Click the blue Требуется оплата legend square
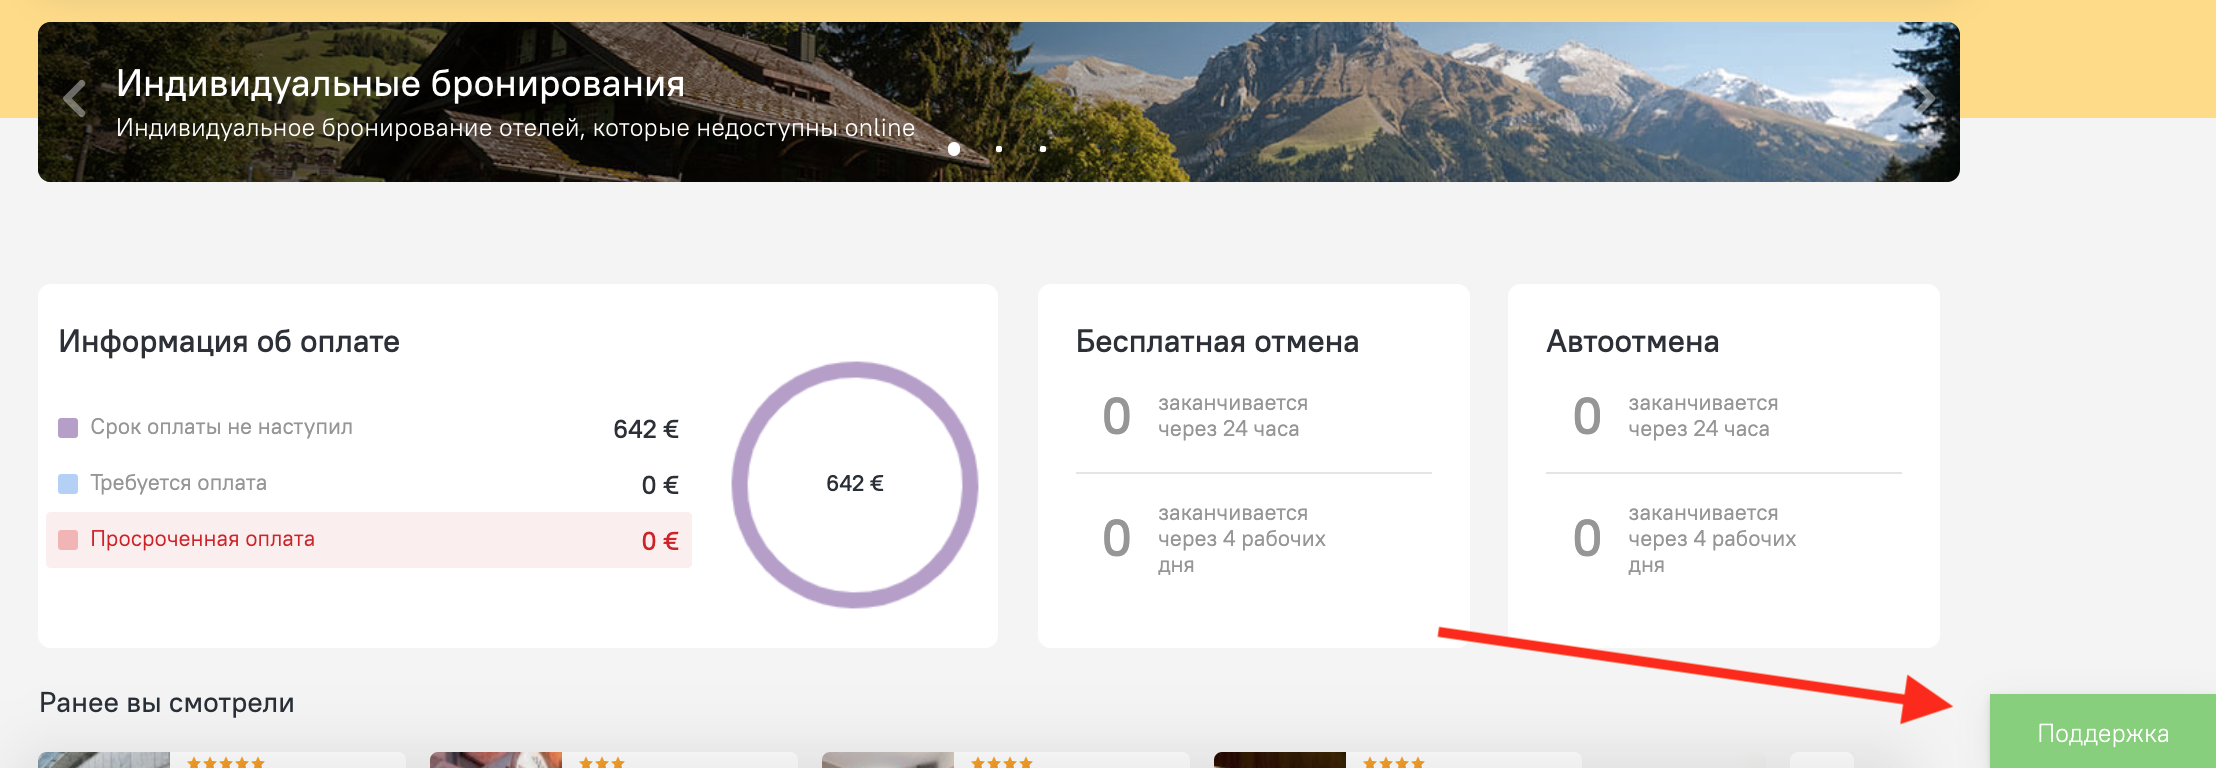Image resolution: width=2216 pixels, height=768 pixels. [68, 484]
